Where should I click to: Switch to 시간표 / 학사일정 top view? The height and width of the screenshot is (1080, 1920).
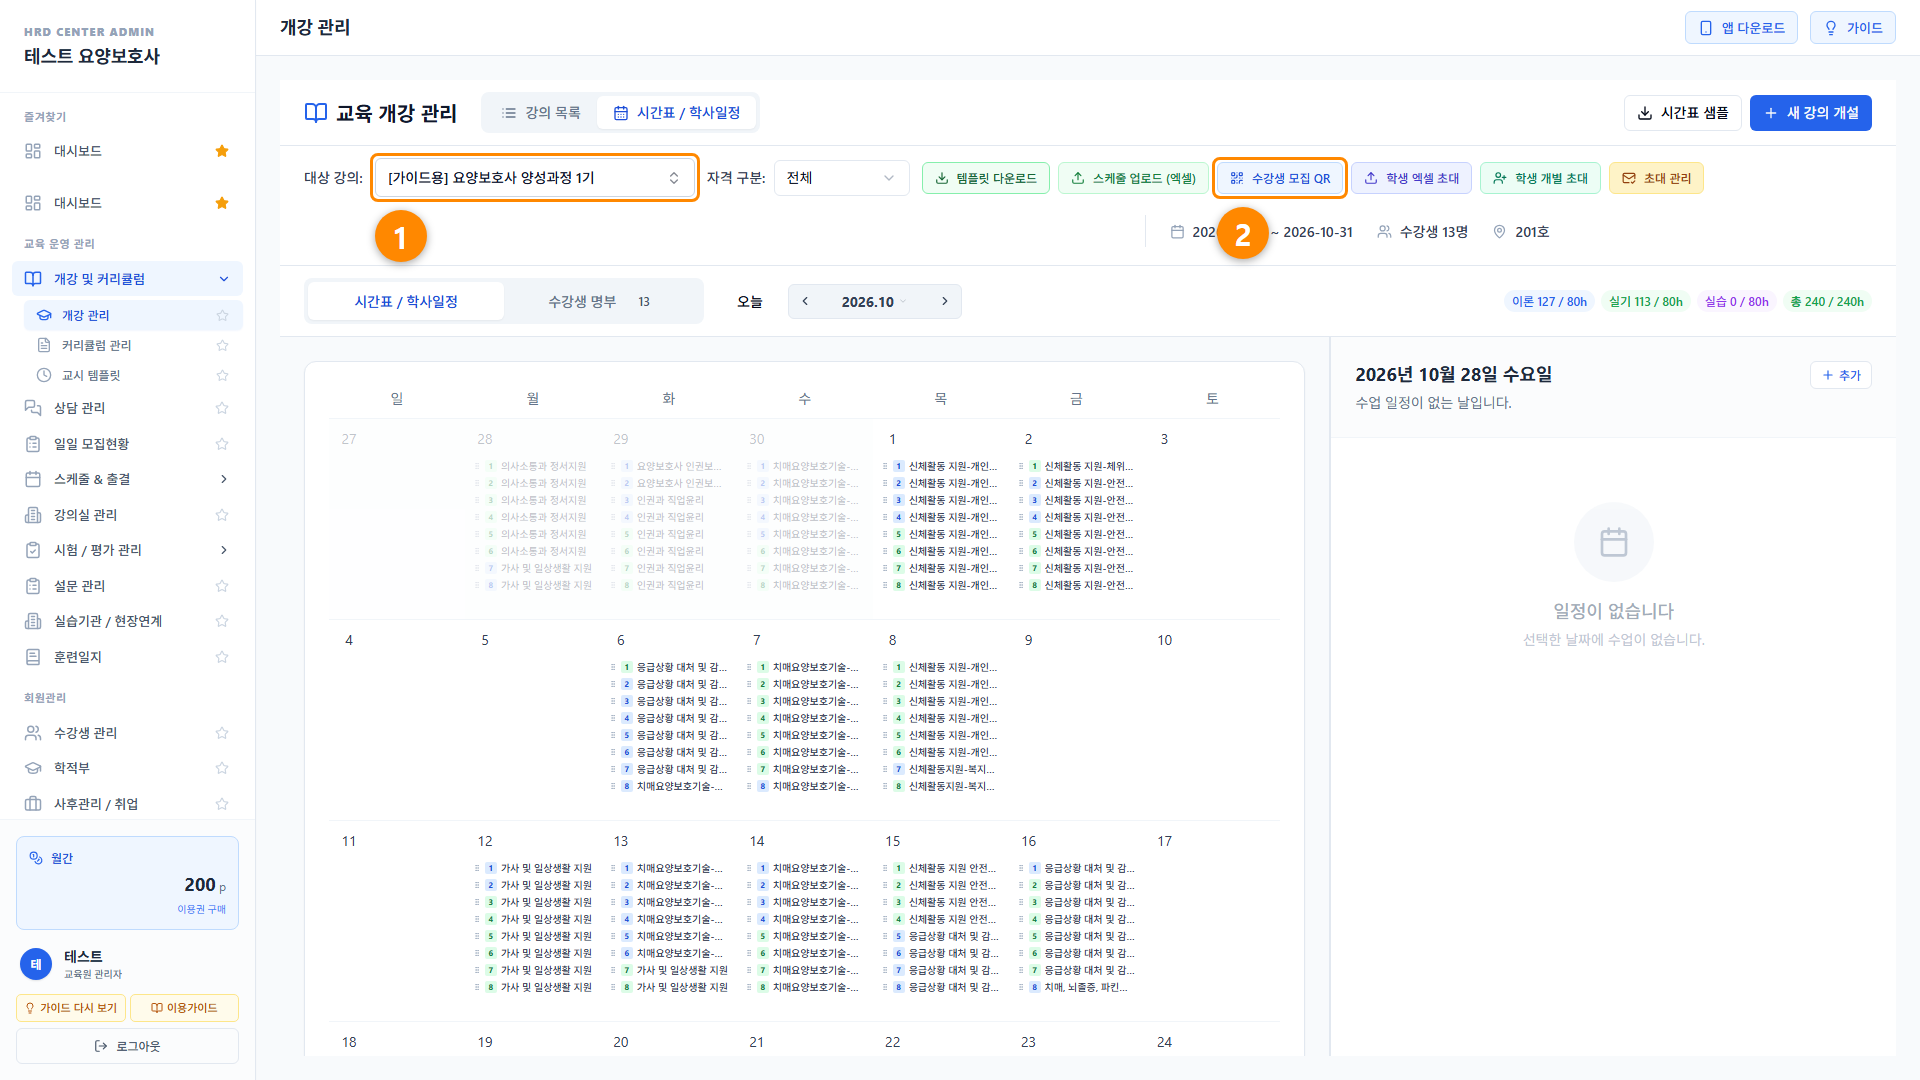(677, 113)
